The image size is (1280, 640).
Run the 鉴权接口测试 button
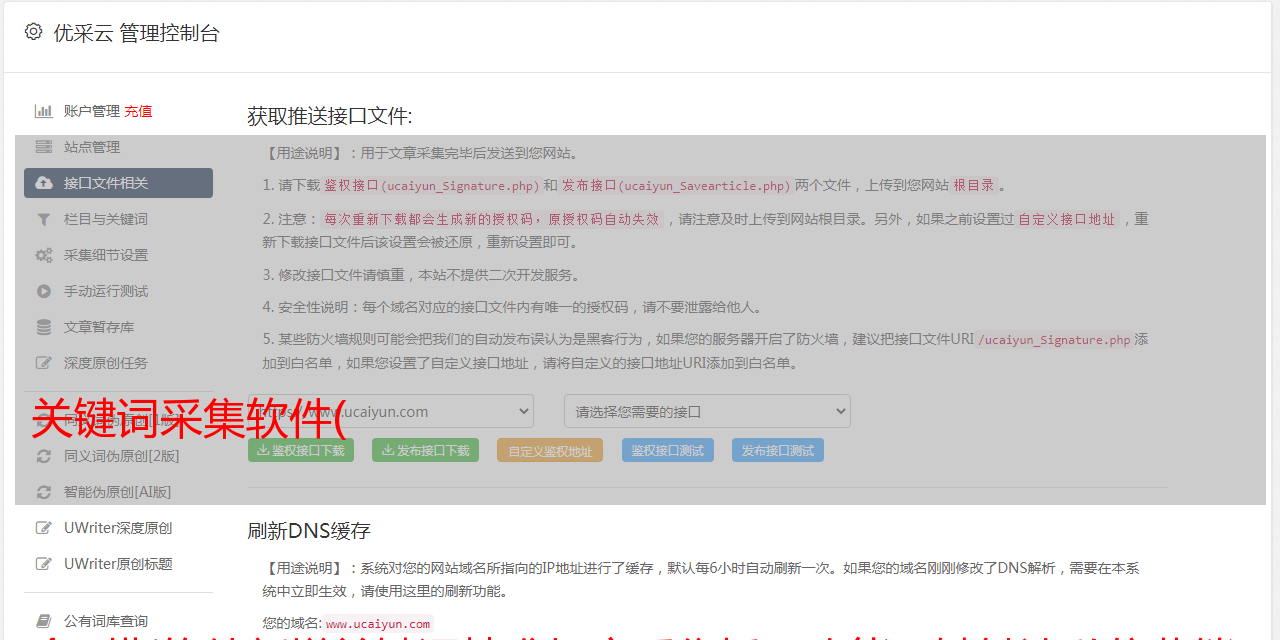coord(668,450)
